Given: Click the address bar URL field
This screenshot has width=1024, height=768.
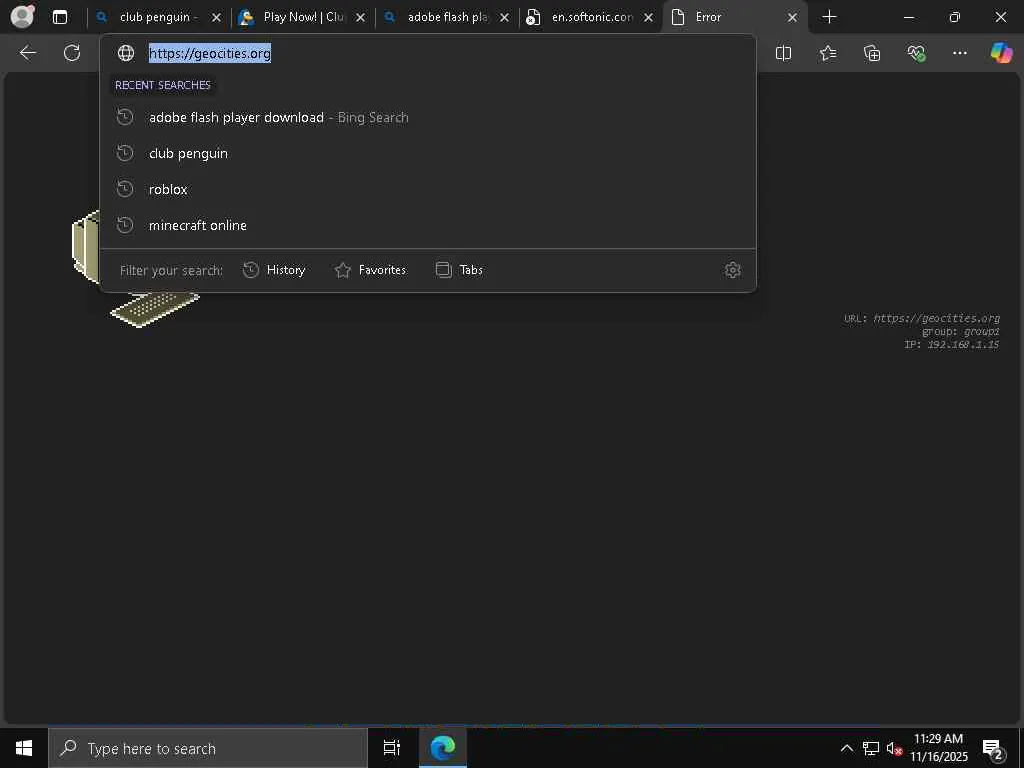Looking at the screenshot, I should point(428,53).
